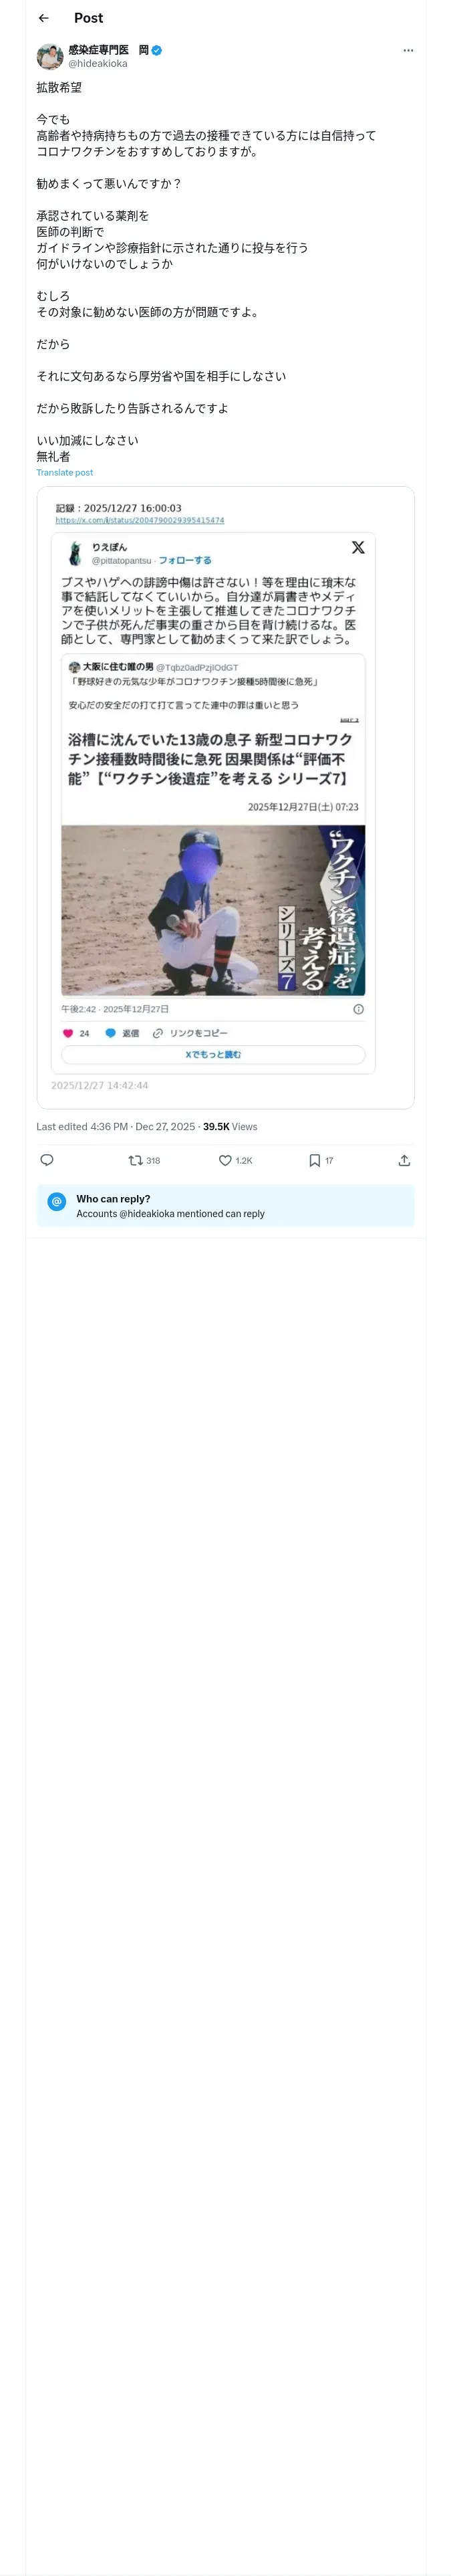Viewport: 451px width, 2576px height.
Task: Click the info icon in embedded tweet
Action: pyautogui.click(x=358, y=1009)
